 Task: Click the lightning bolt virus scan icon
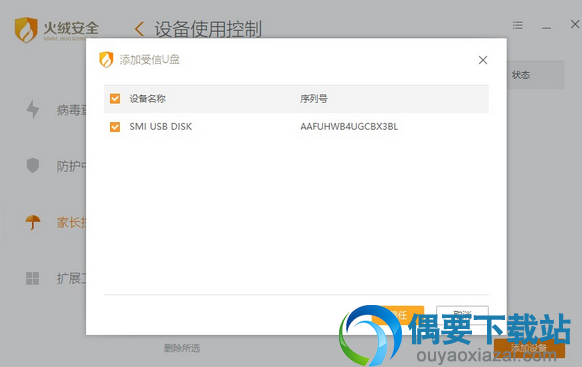(x=33, y=109)
